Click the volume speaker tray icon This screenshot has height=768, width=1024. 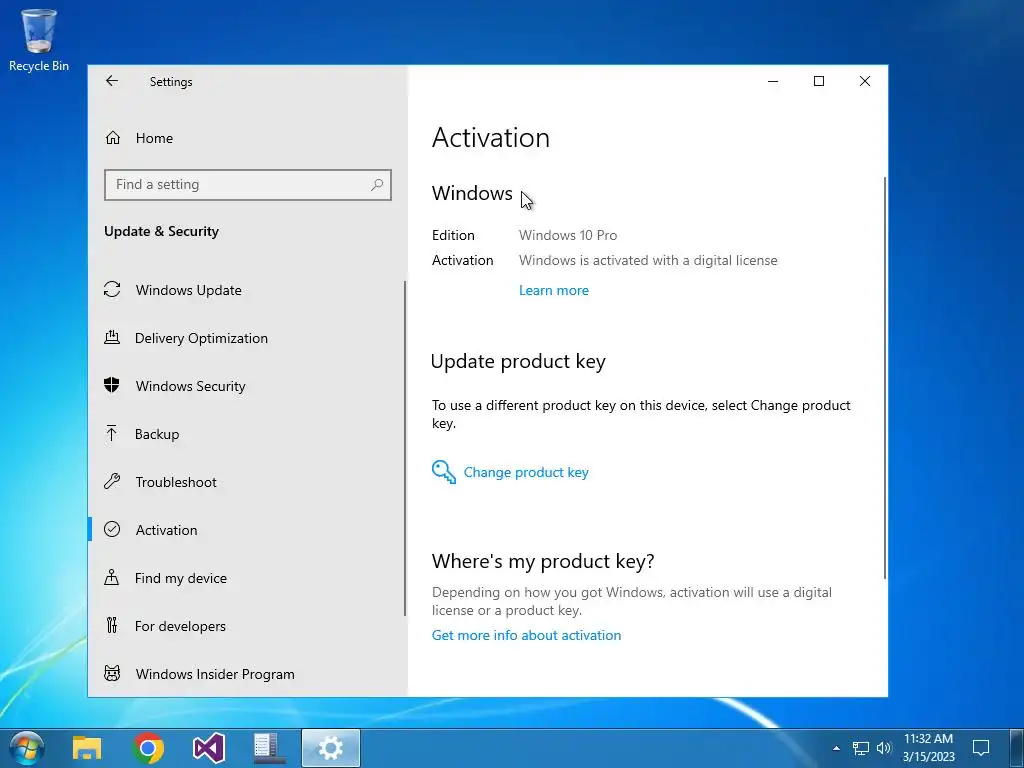(x=884, y=748)
